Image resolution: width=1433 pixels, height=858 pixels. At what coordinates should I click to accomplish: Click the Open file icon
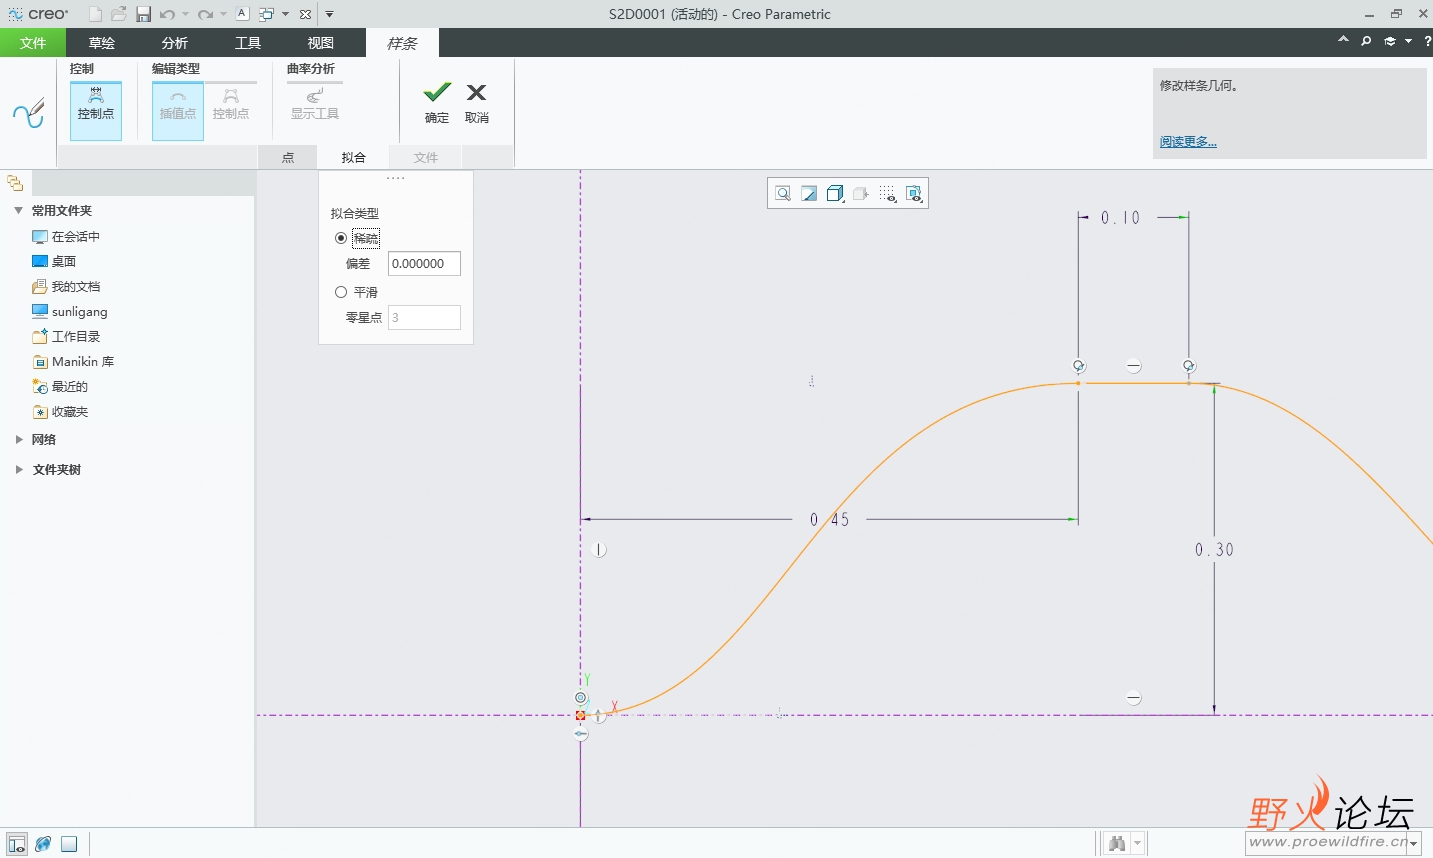coord(119,14)
